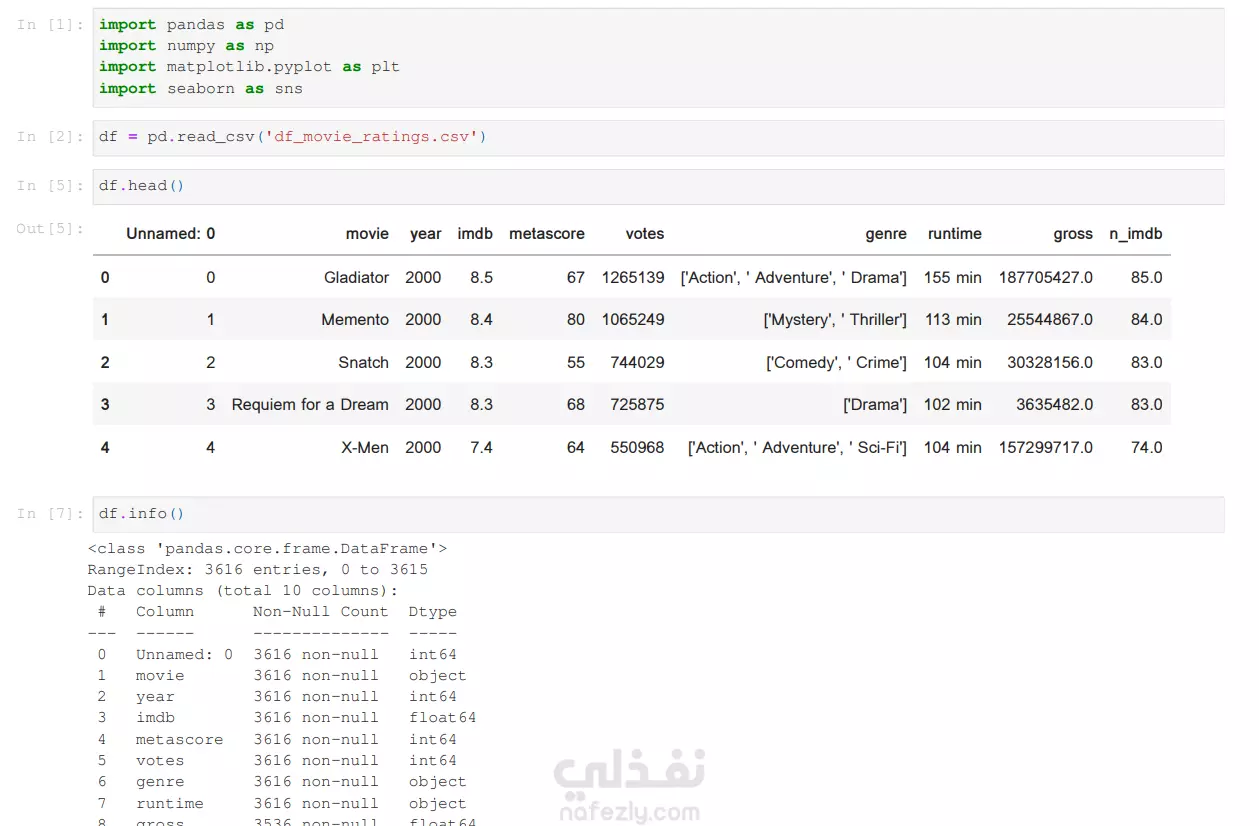Click the info row 'genre' with object
This screenshot has height=826, width=1259.
282,781
